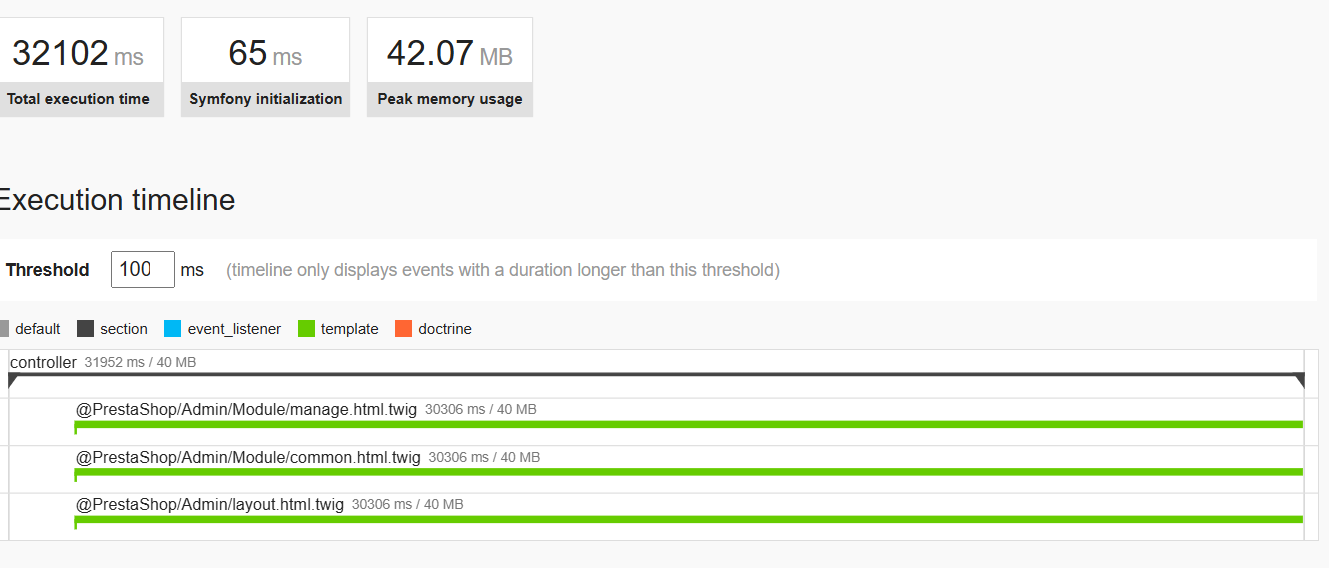
Task: Click the gray default legend swatch
Action: [x=4, y=329]
